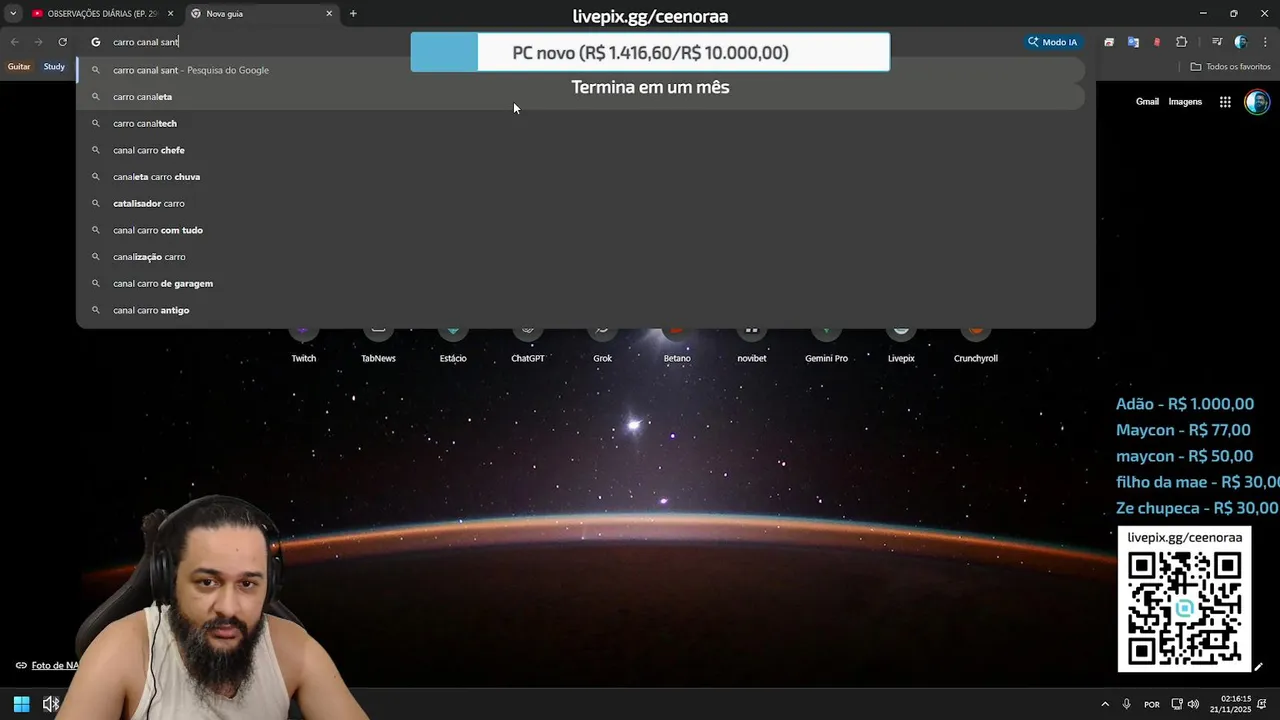Pick the 'canal carro chefe' suggestion
The height and width of the screenshot is (720, 1280).
tap(581, 150)
